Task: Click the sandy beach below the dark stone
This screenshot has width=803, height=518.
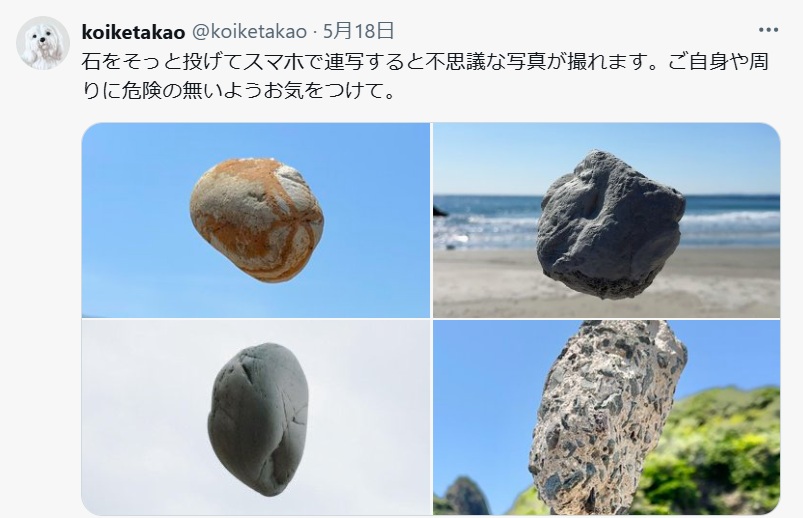Action: tap(604, 305)
